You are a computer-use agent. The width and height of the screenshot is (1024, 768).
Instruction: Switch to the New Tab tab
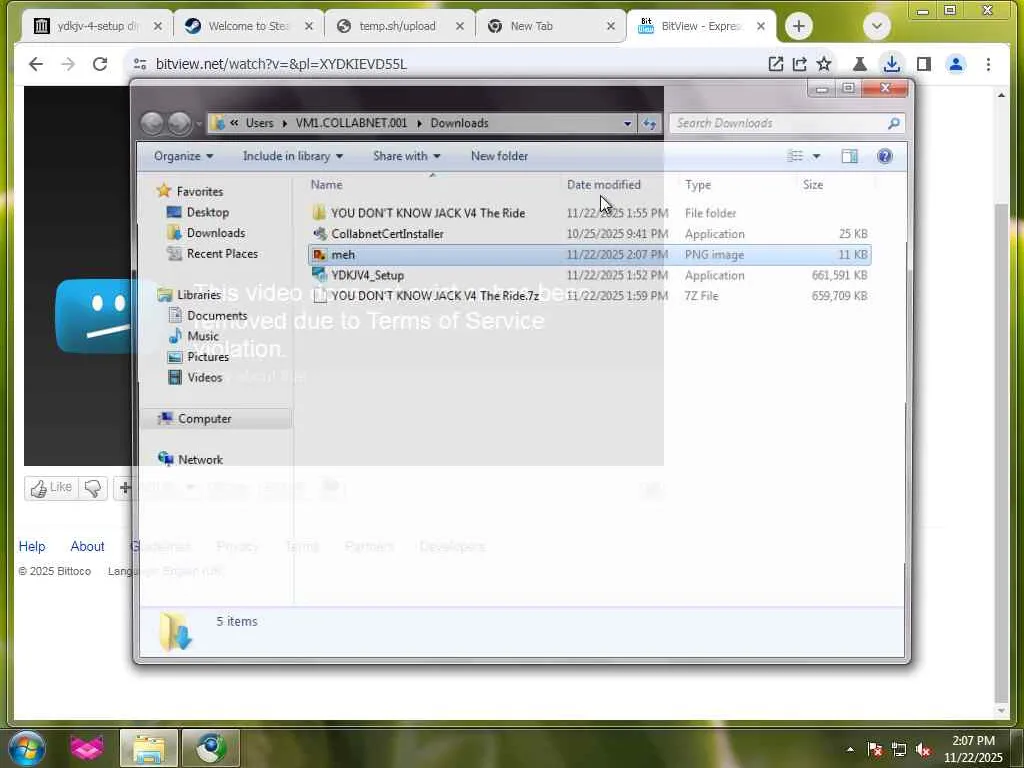[550, 26]
